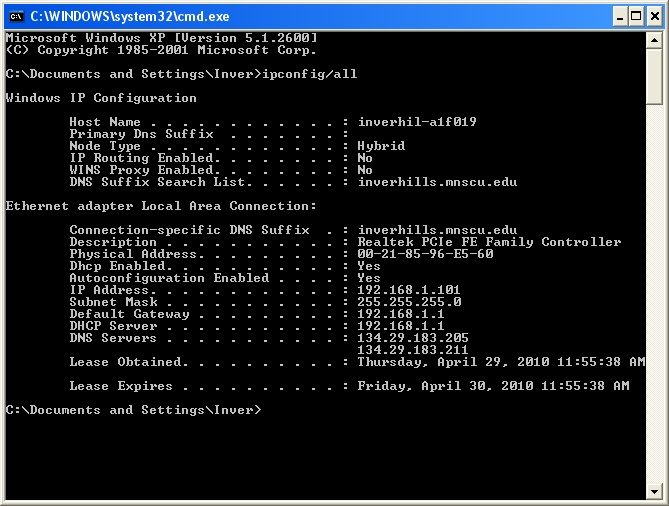
Task: Click the Realtek PCIe FE Family Controller text
Action: pos(489,242)
